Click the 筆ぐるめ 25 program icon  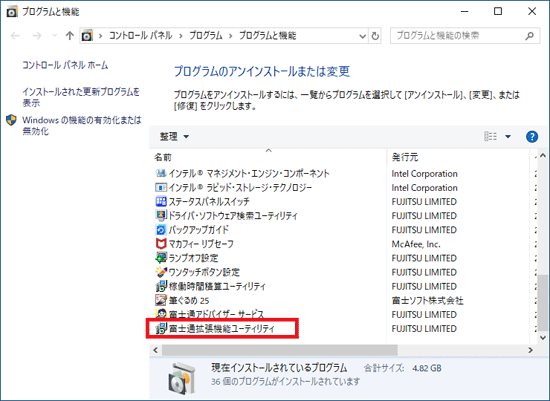pyautogui.click(x=161, y=300)
